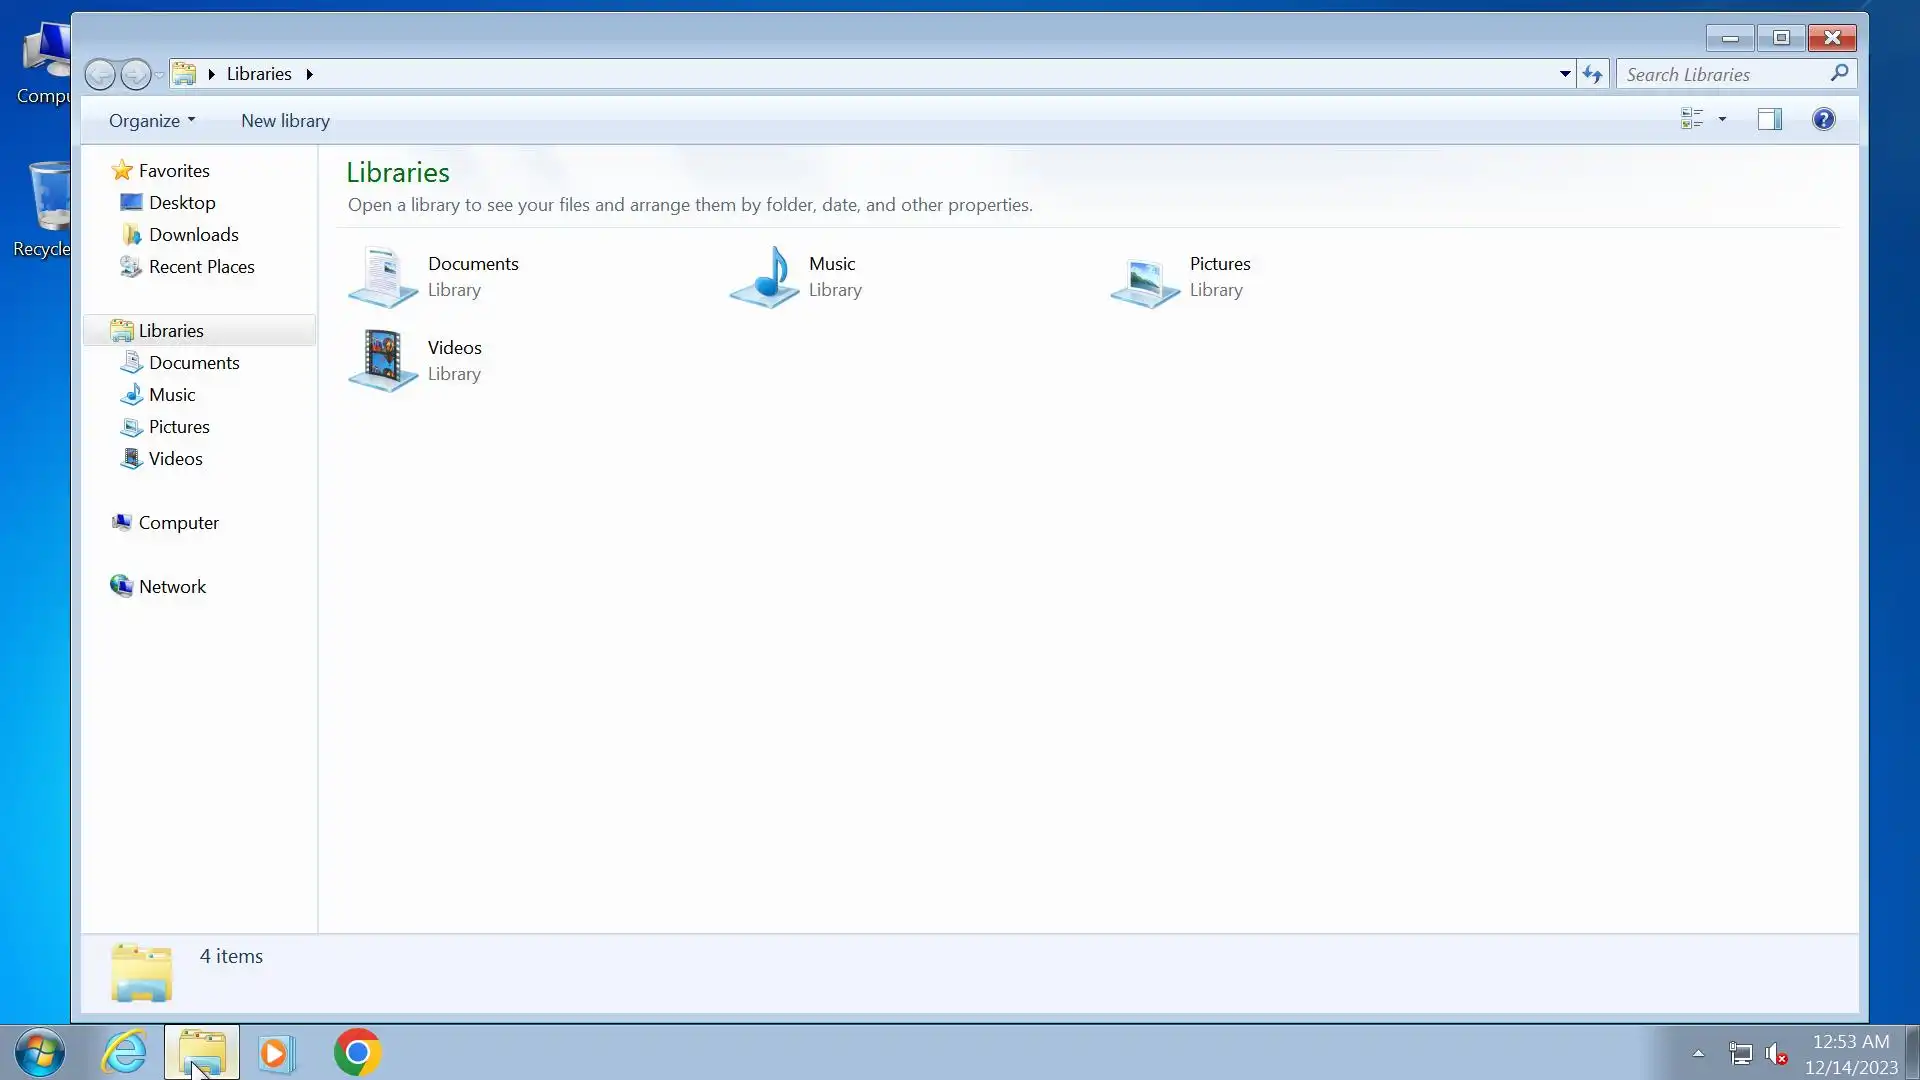Image resolution: width=1920 pixels, height=1080 pixels.
Task: Show hidden tray icons arrow
Action: pos(1698,1053)
